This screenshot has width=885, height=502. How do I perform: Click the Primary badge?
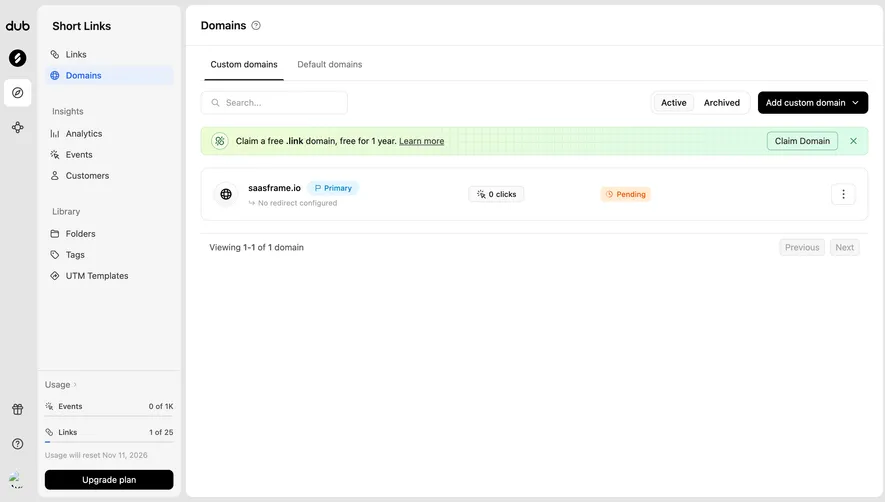point(333,188)
